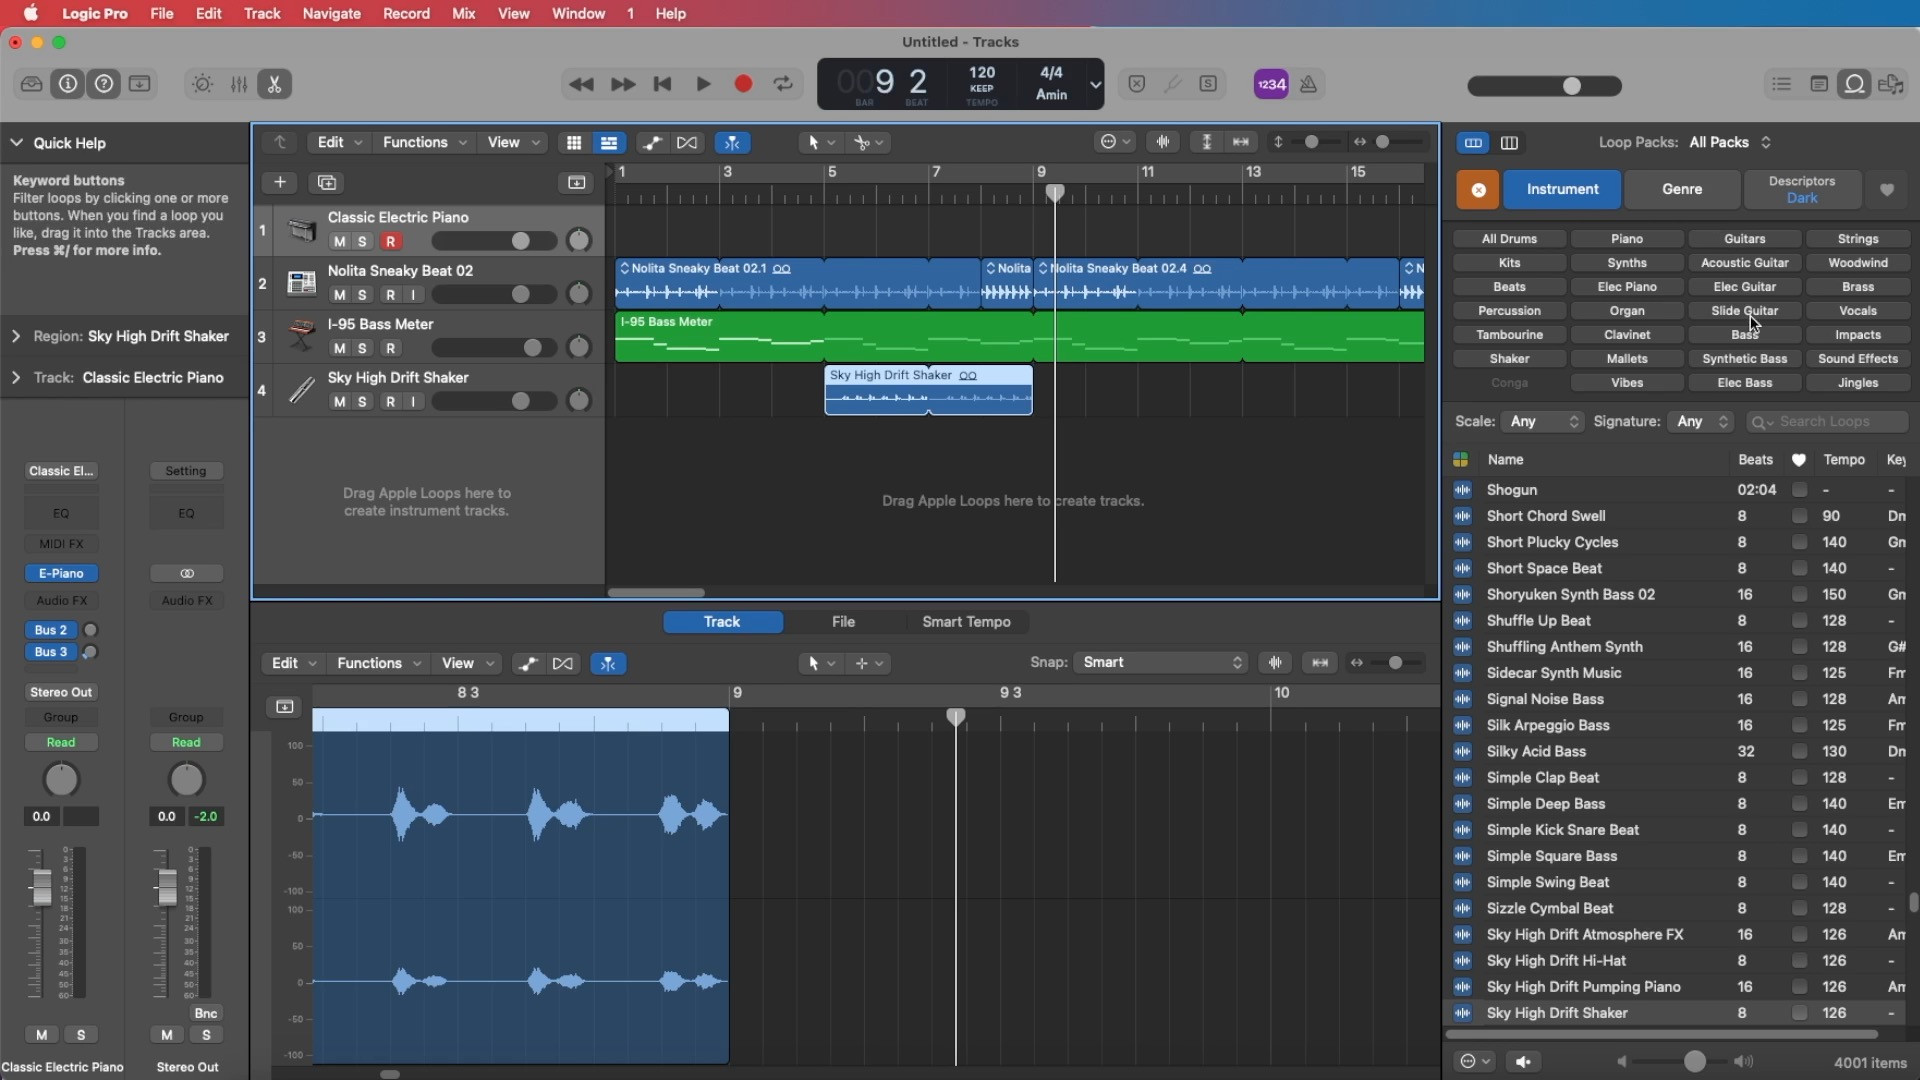Viewport: 1920px width, 1080px height.
Task: Open the Record menu in menu bar
Action: (406, 14)
